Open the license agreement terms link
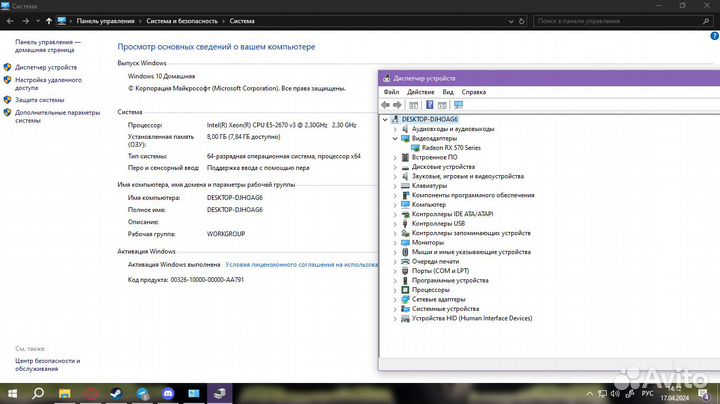The height and width of the screenshot is (404, 720). 301,264
